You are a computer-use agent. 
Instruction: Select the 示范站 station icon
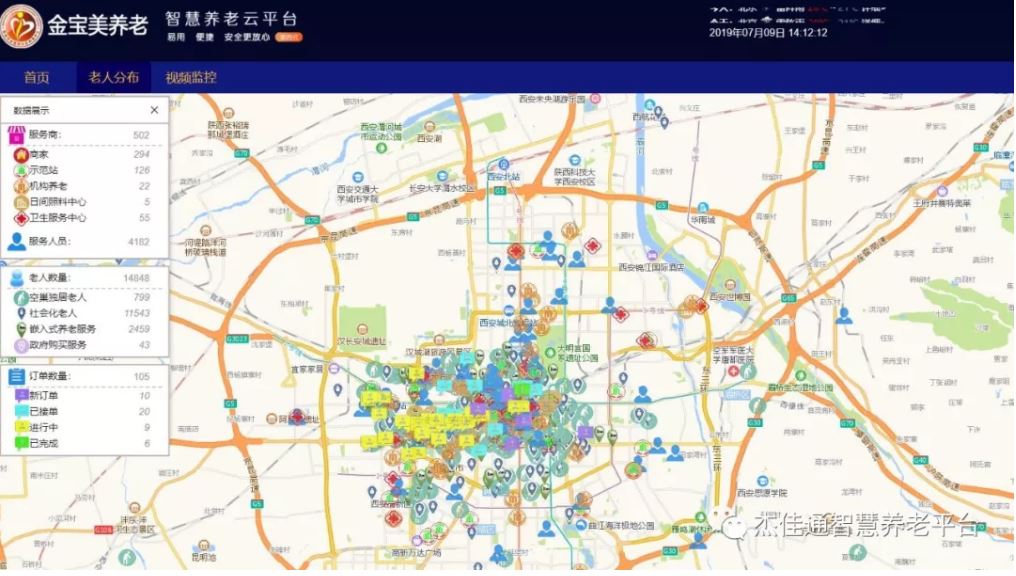coord(20,171)
